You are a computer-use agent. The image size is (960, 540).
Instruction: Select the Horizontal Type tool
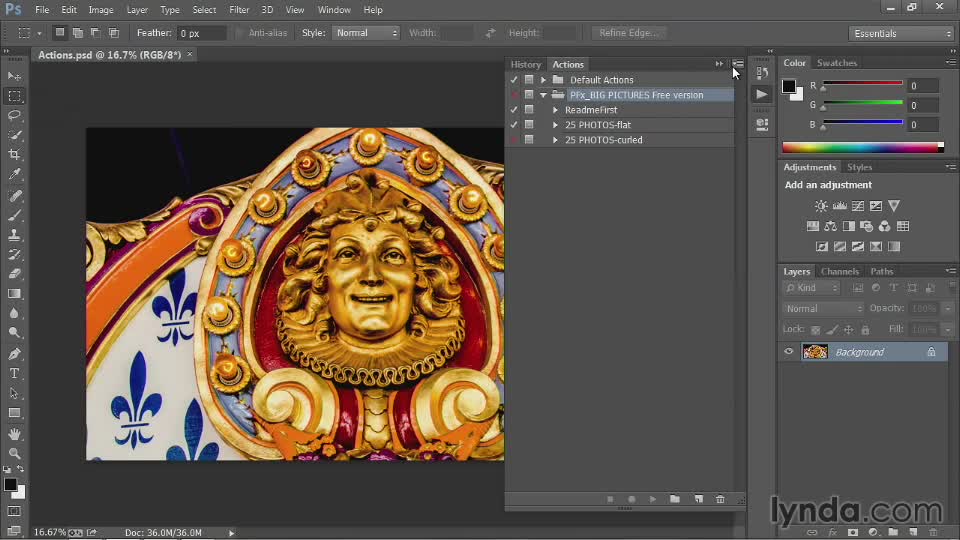point(14,373)
